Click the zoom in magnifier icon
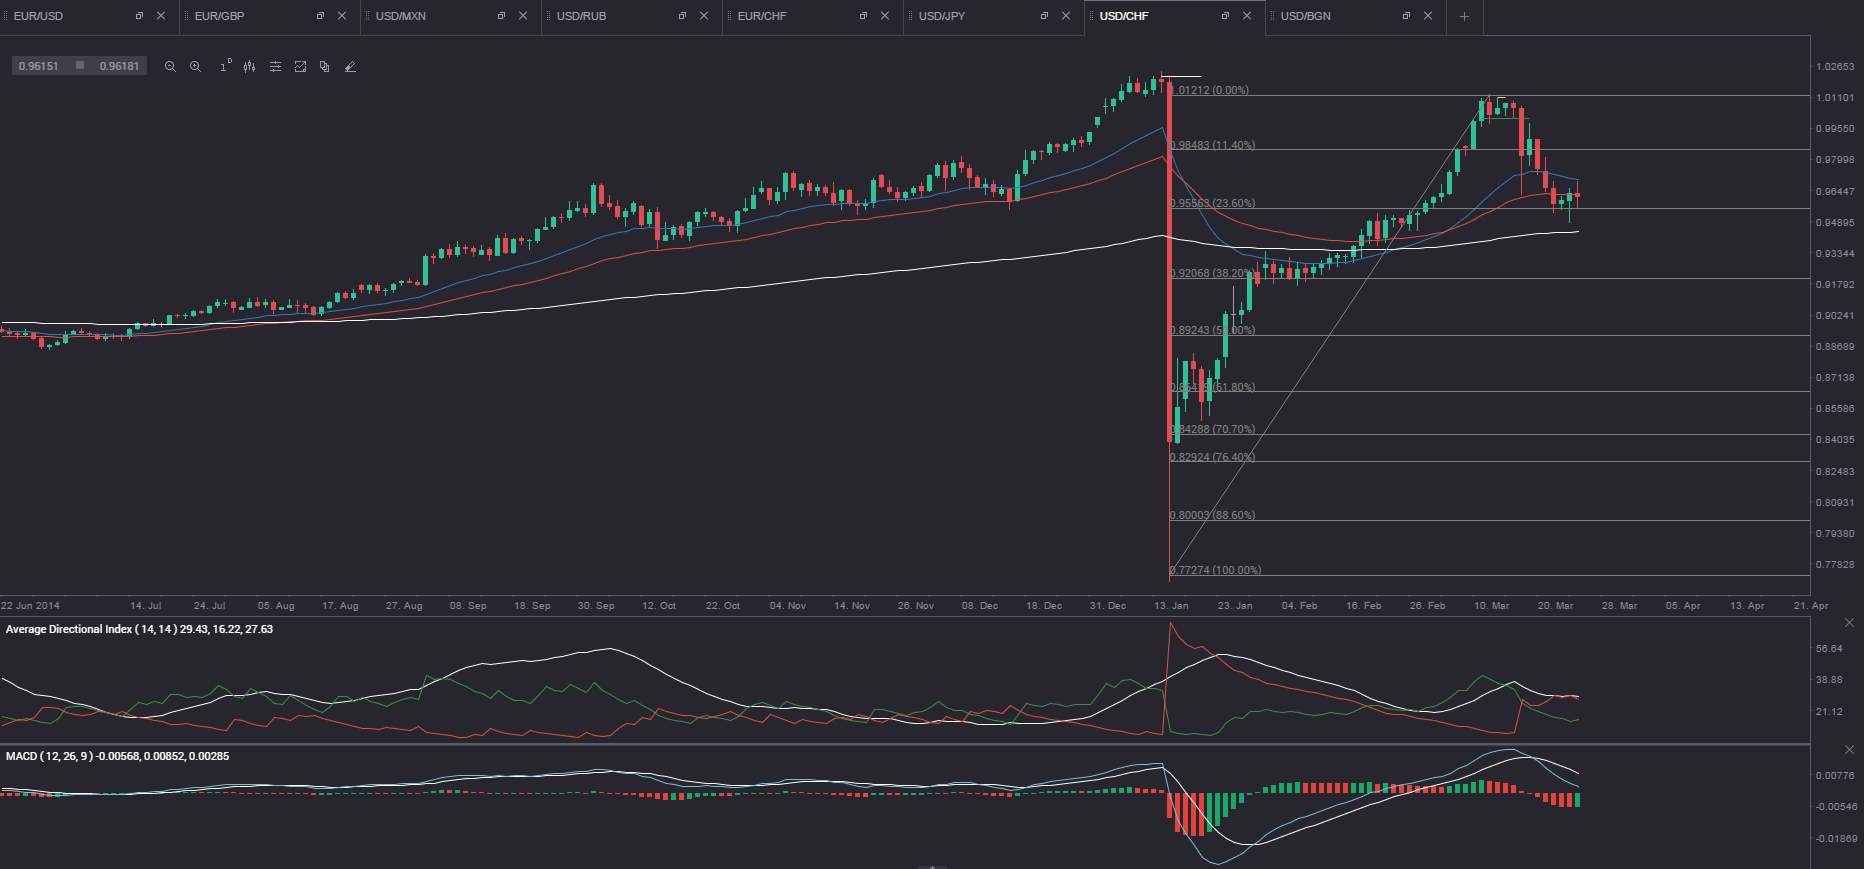Screen dimensions: 1864x869 click(x=196, y=67)
